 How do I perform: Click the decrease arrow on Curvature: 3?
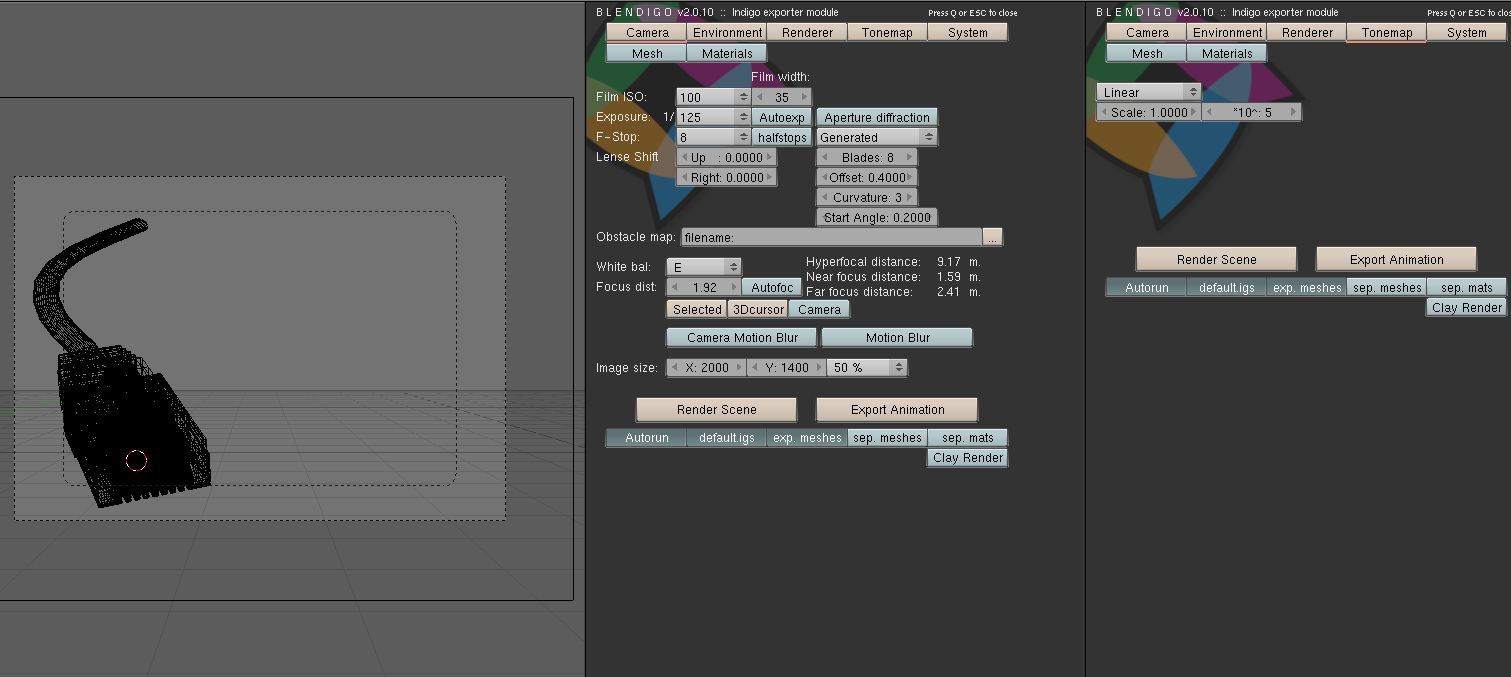click(x=825, y=197)
